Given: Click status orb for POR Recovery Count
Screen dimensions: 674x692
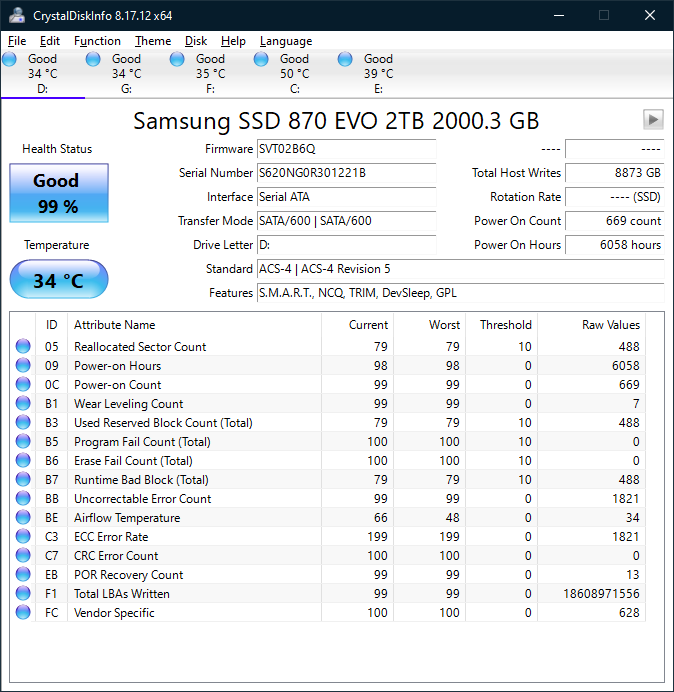Looking at the screenshot, I should [23, 574].
